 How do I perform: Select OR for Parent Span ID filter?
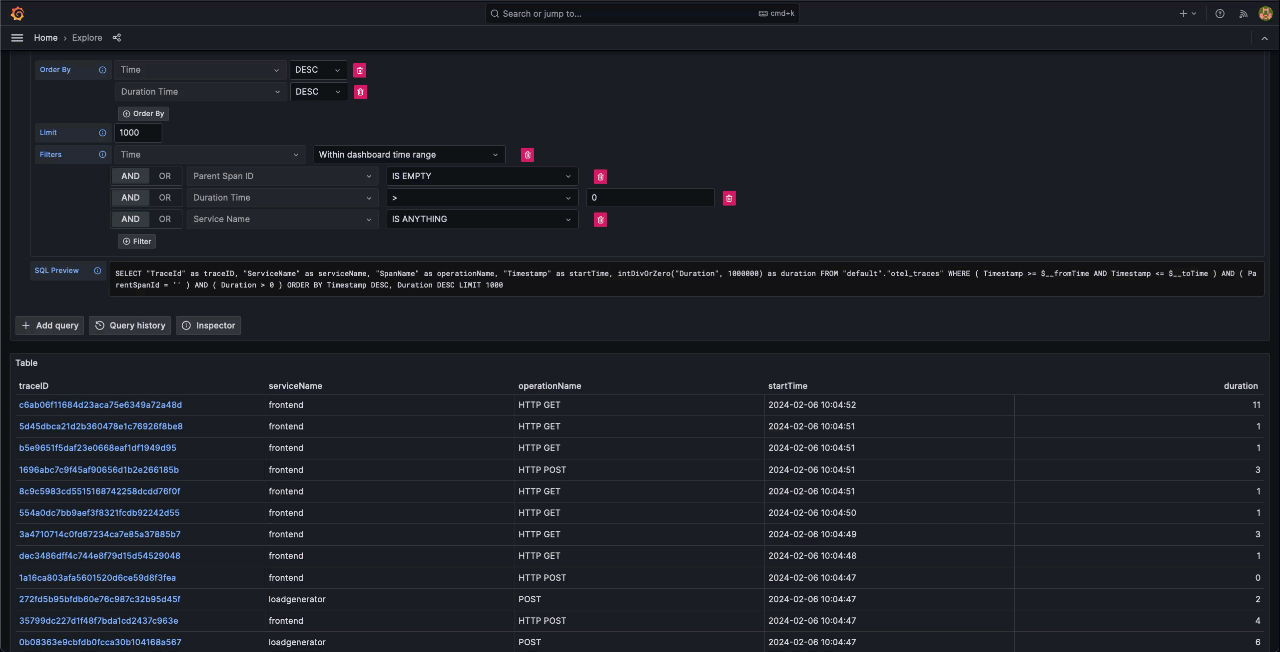tap(165, 176)
